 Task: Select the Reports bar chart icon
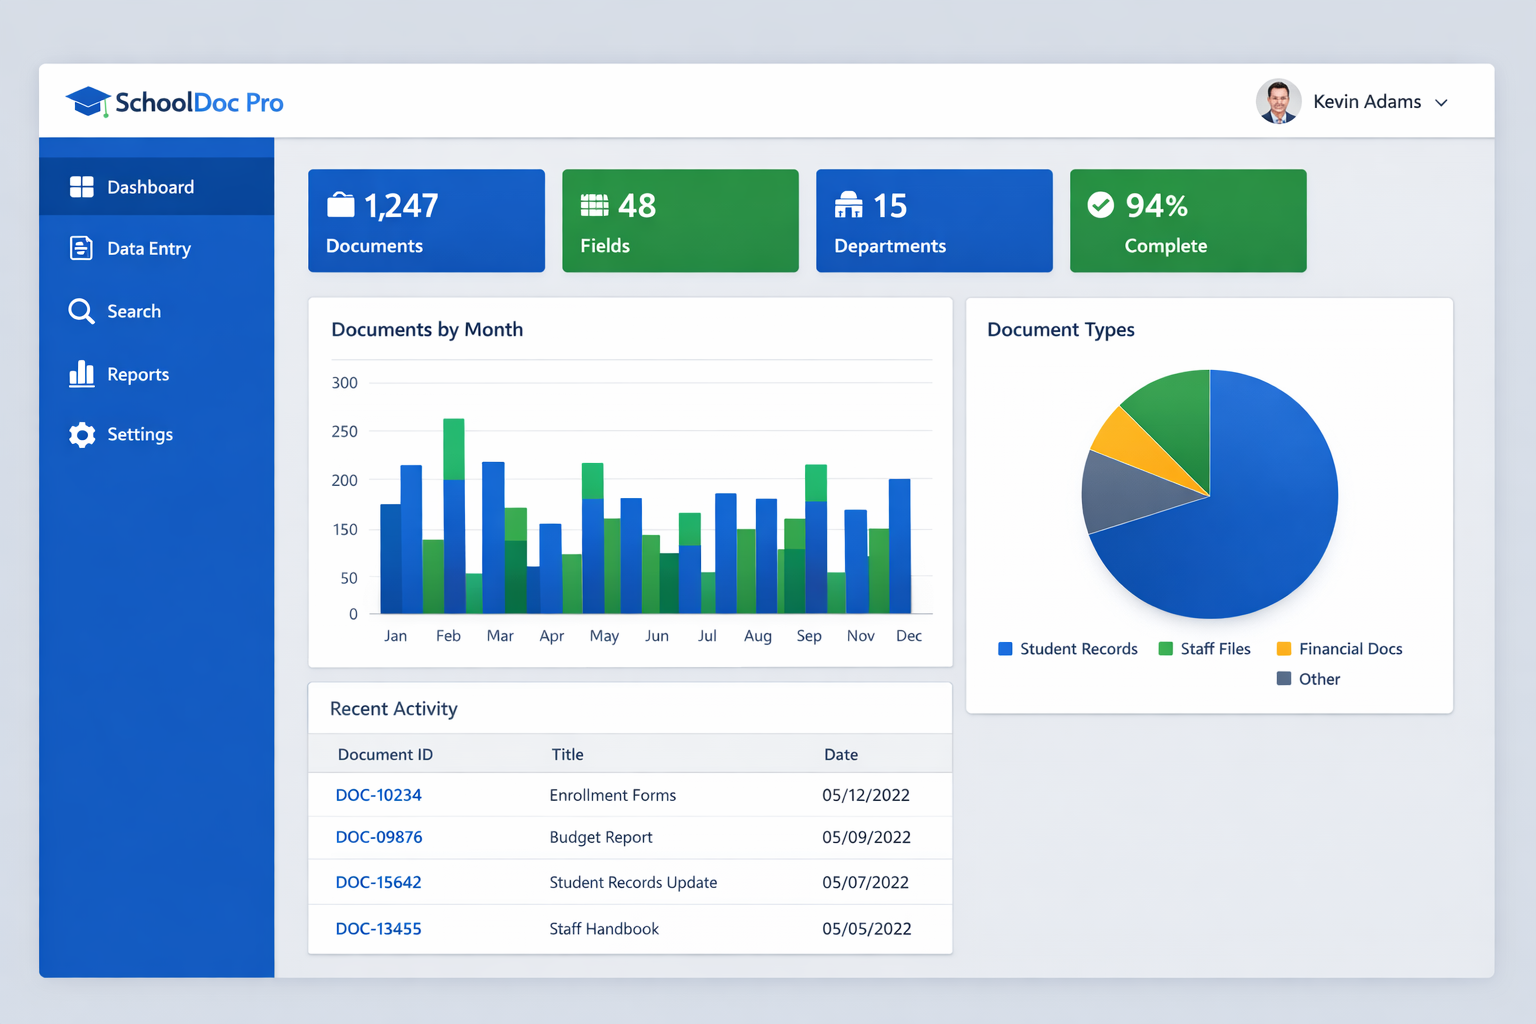81,373
